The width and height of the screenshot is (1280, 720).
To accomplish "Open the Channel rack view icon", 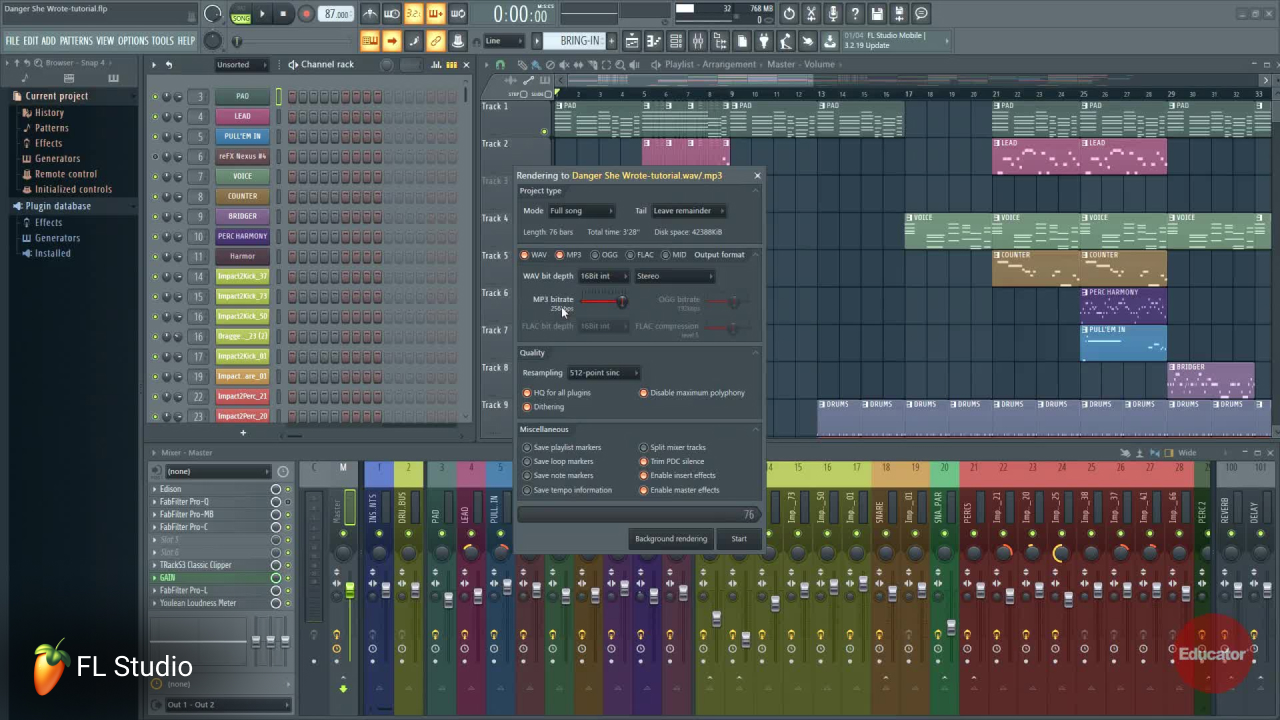I will (676, 41).
